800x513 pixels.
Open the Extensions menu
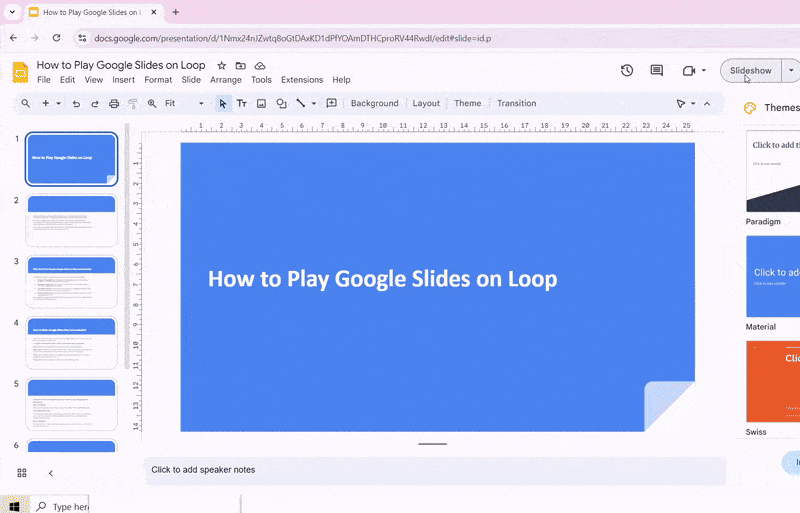(301, 80)
